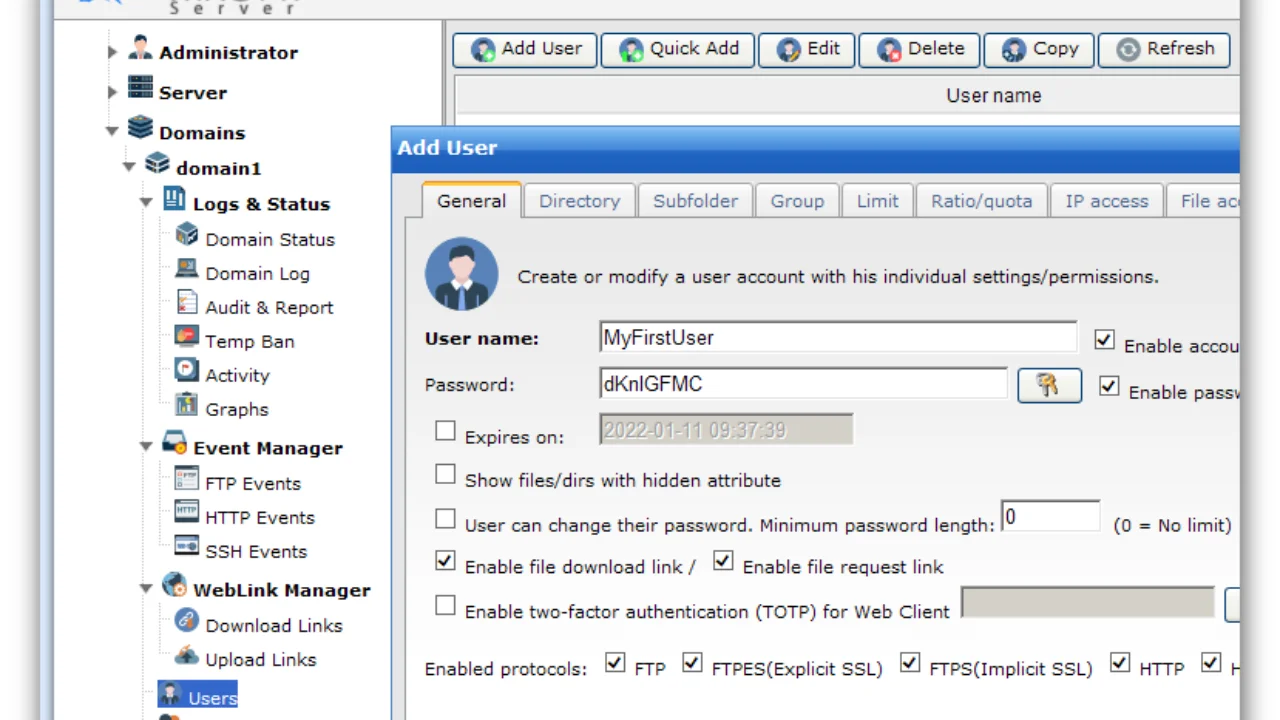
Task: Click the Download Links icon
Action: coord(187,621)
